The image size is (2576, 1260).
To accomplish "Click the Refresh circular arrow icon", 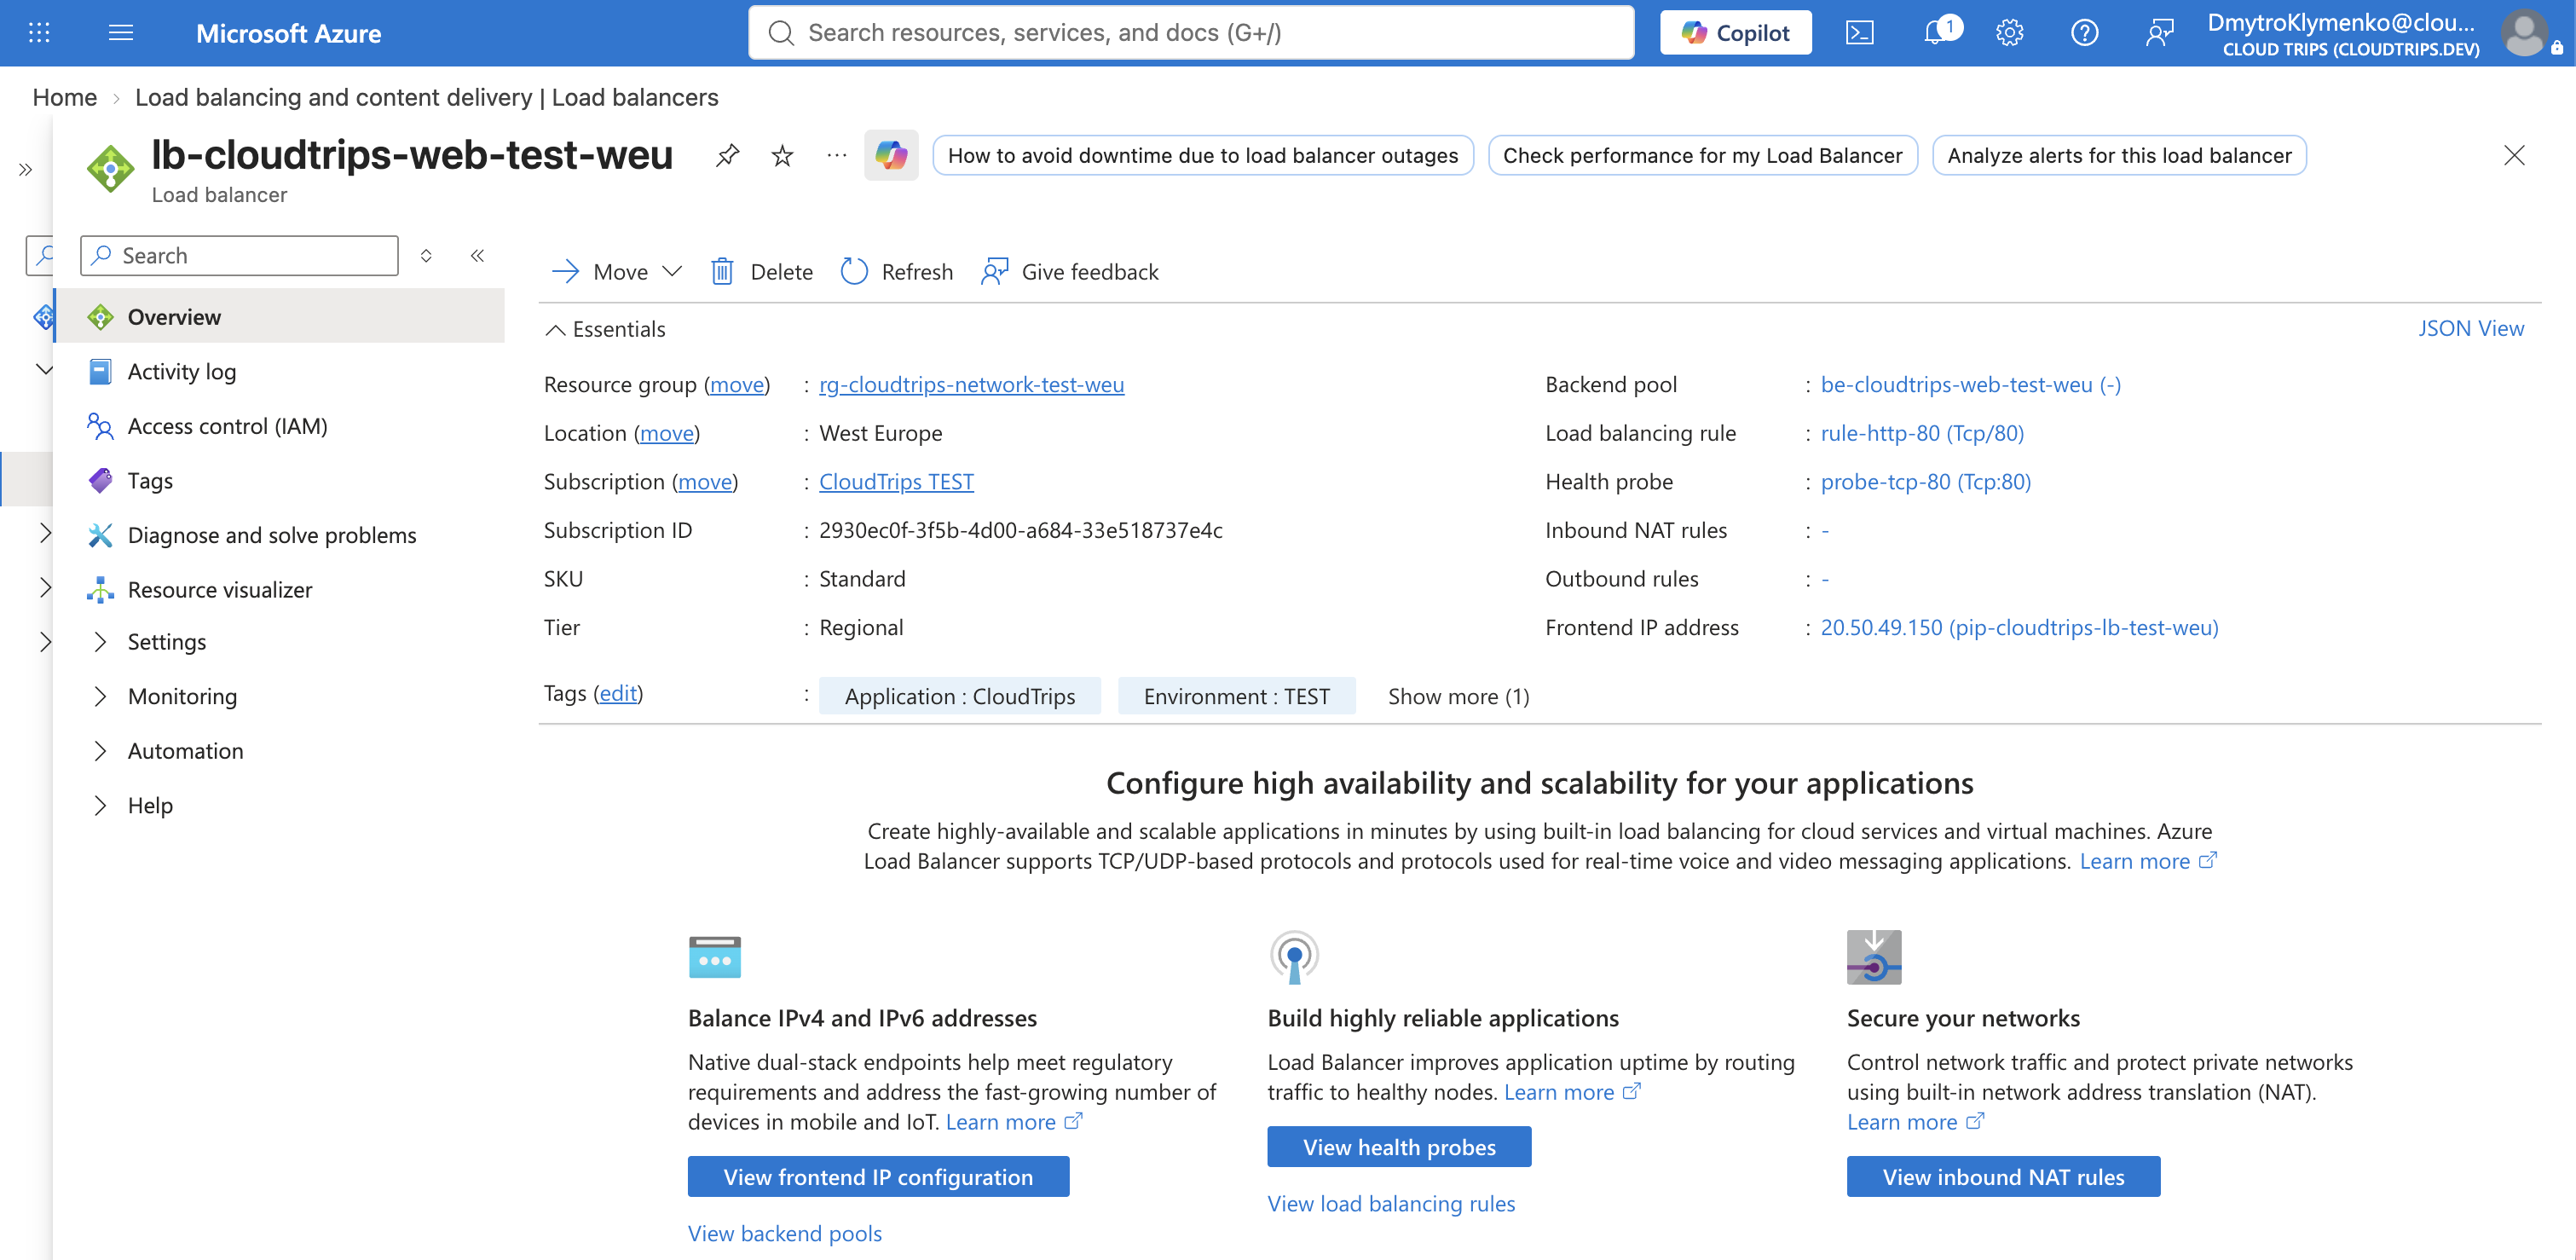I will click(854, 272).
